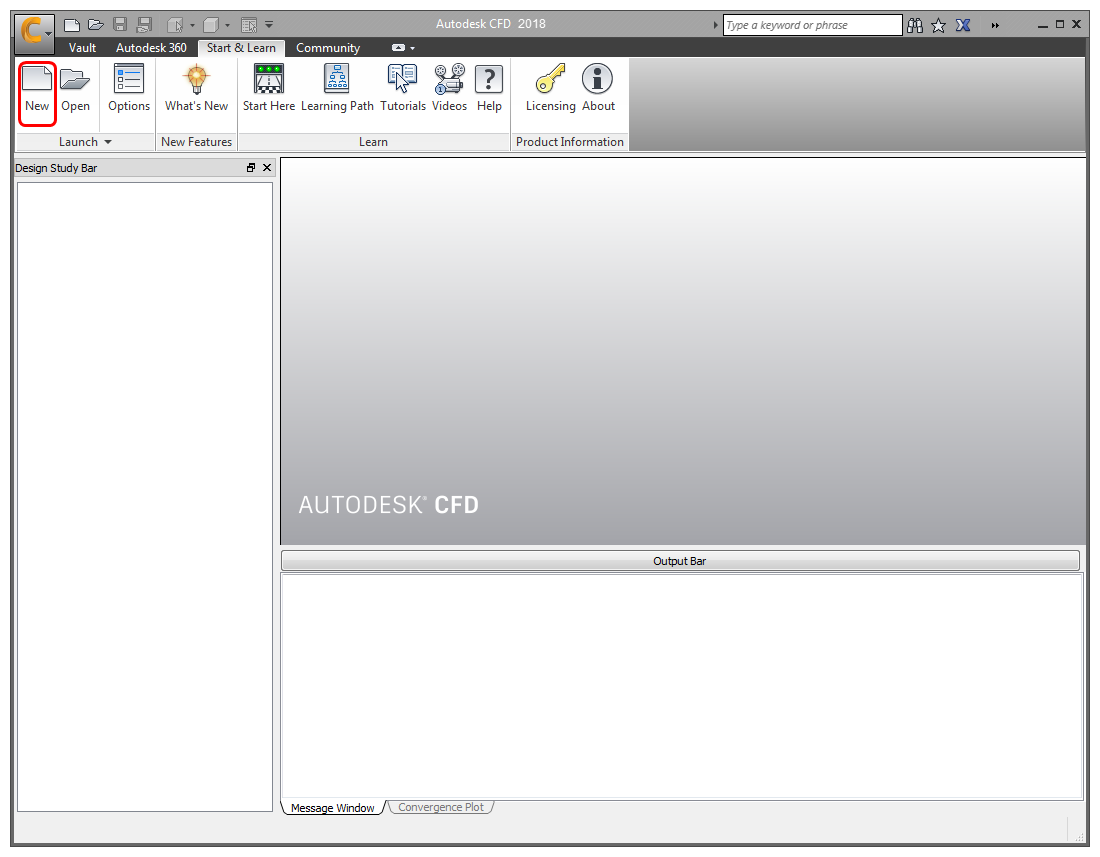
Task: Switch to the Vault tab
Action: click(x=82, y=48)
